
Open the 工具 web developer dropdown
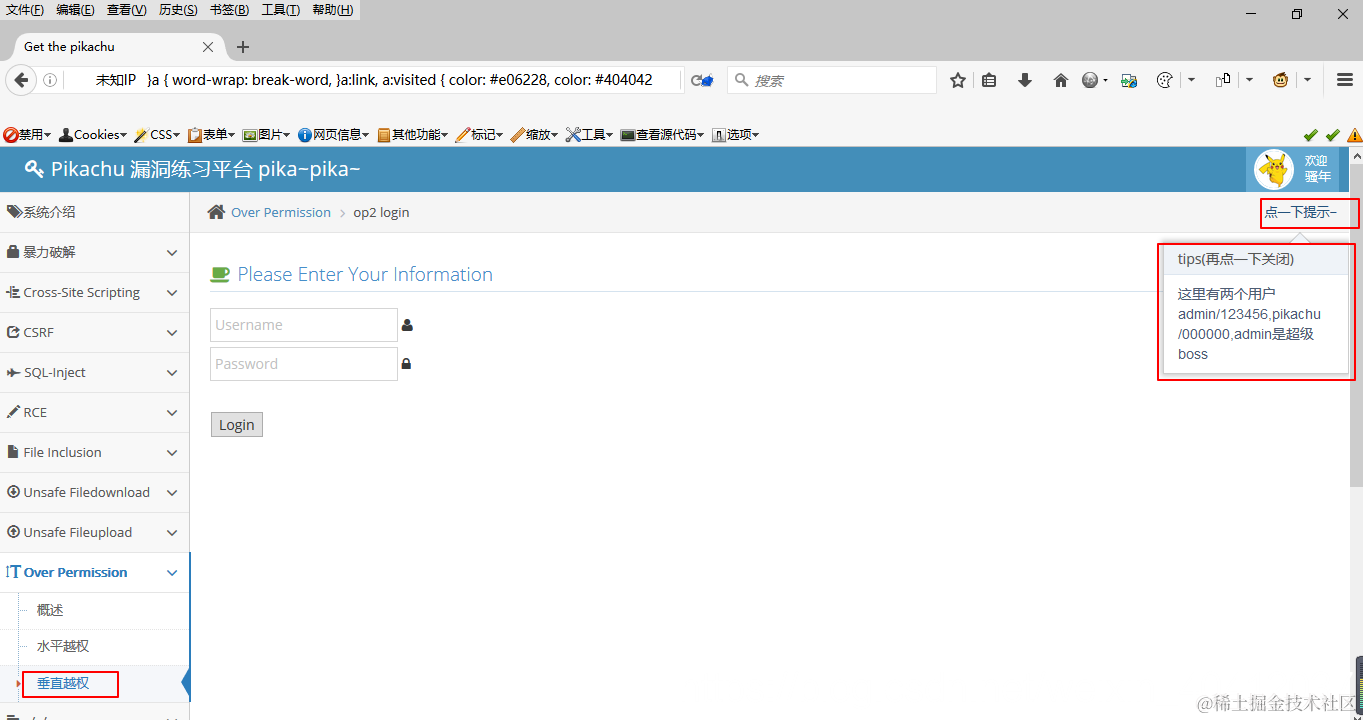coord(589,134)
